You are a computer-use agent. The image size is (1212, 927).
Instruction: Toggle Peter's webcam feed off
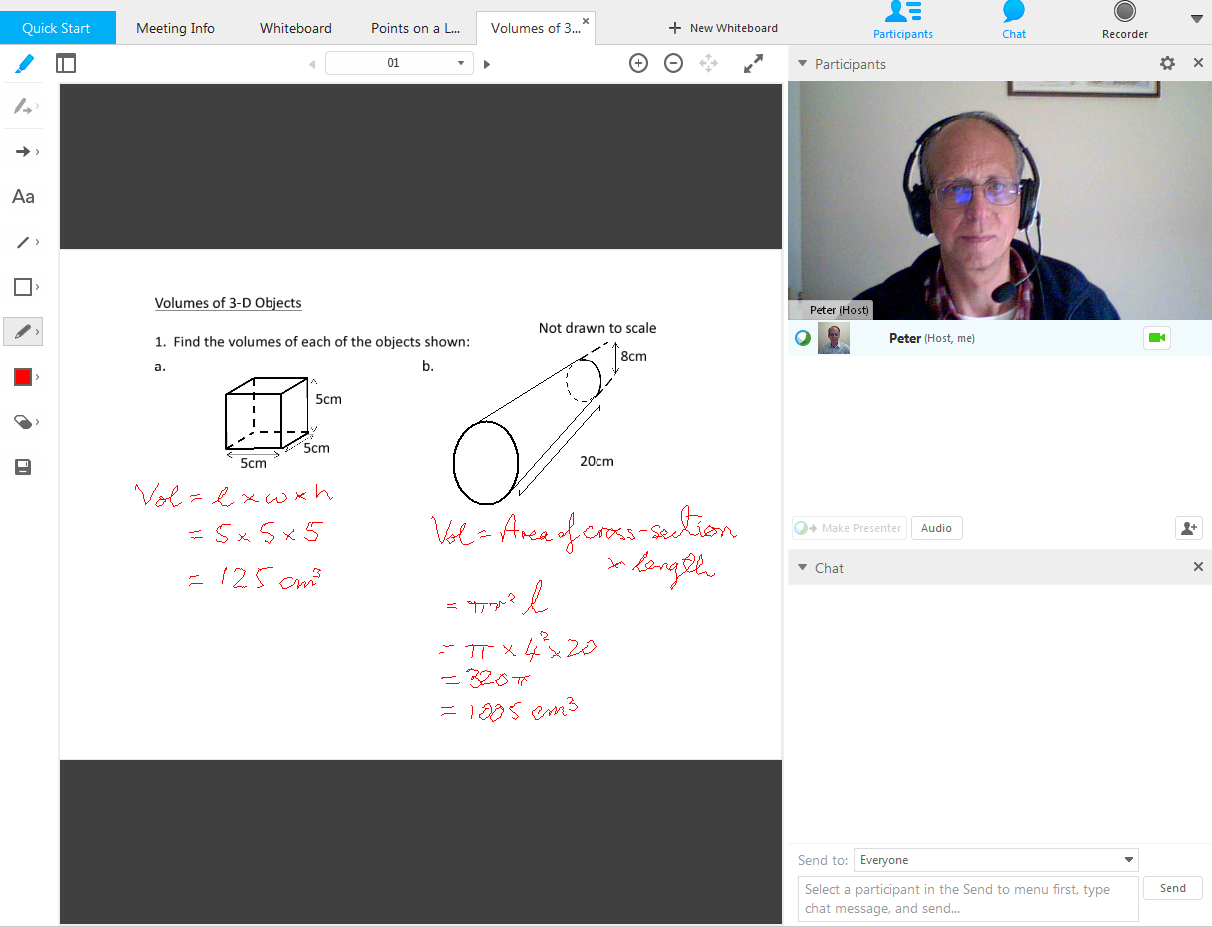tap(1157, 338)
